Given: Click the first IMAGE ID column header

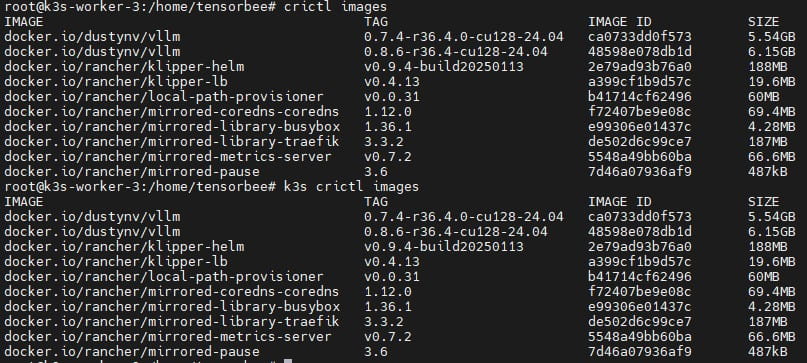Looking at the screenshot, I should point(620,22).
